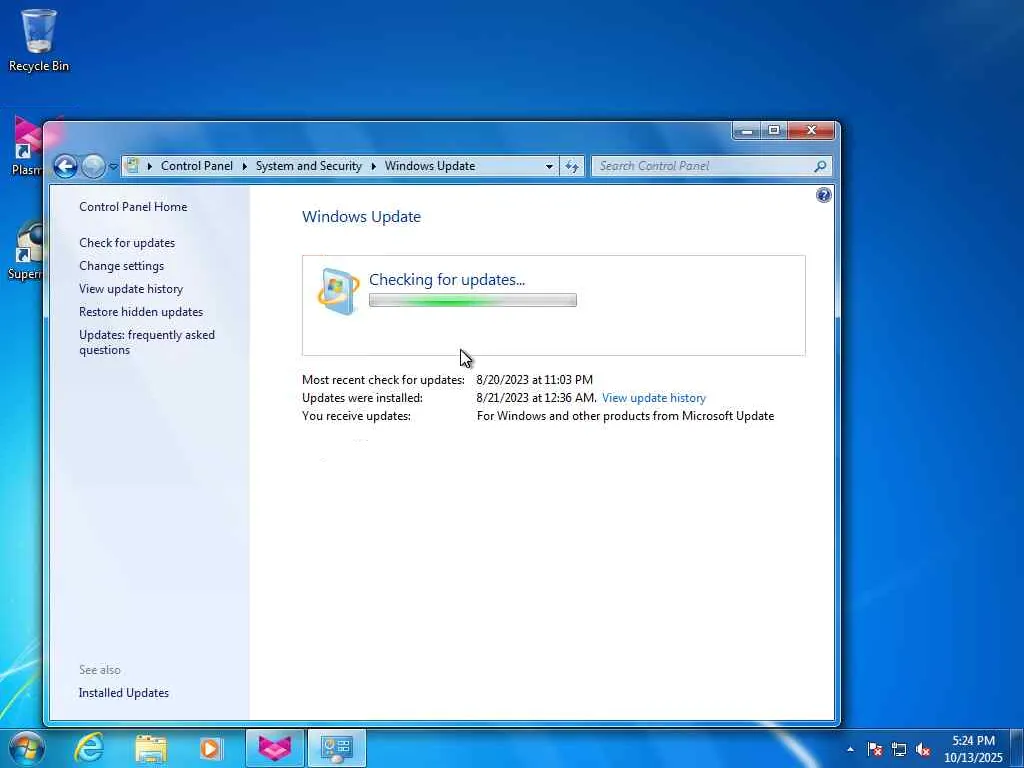
Task: Click the Control Panel address bar icon
Action: coord(133,166)
